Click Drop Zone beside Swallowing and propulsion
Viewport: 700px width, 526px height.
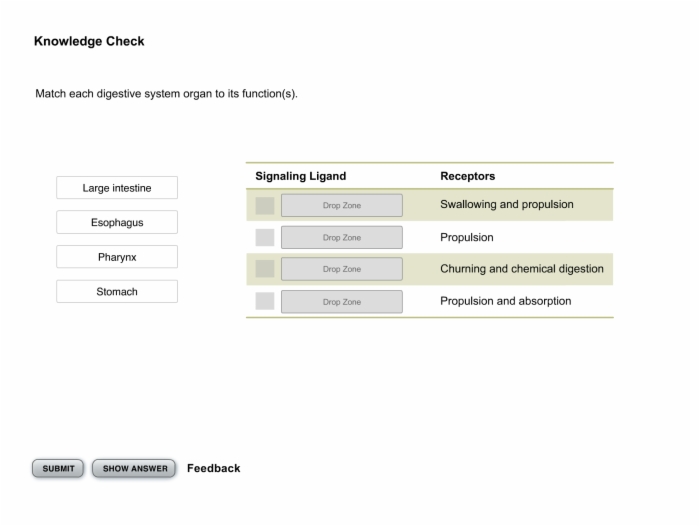pos(342,205)
